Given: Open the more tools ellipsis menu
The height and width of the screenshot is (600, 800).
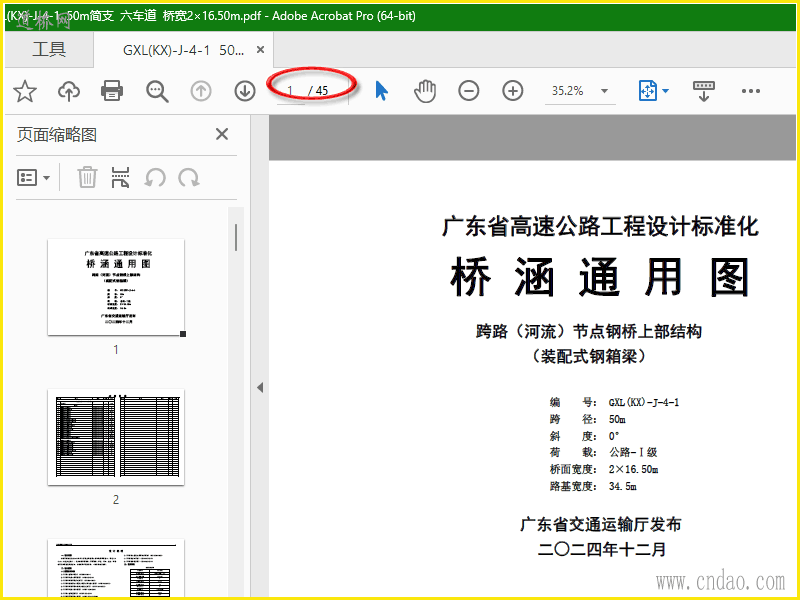Looking at the screenshot, I should pos(751,91).
